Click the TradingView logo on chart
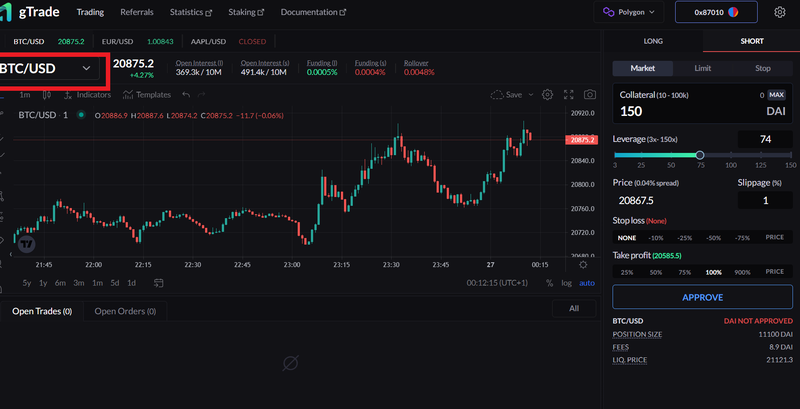 [x=27, y=244]
